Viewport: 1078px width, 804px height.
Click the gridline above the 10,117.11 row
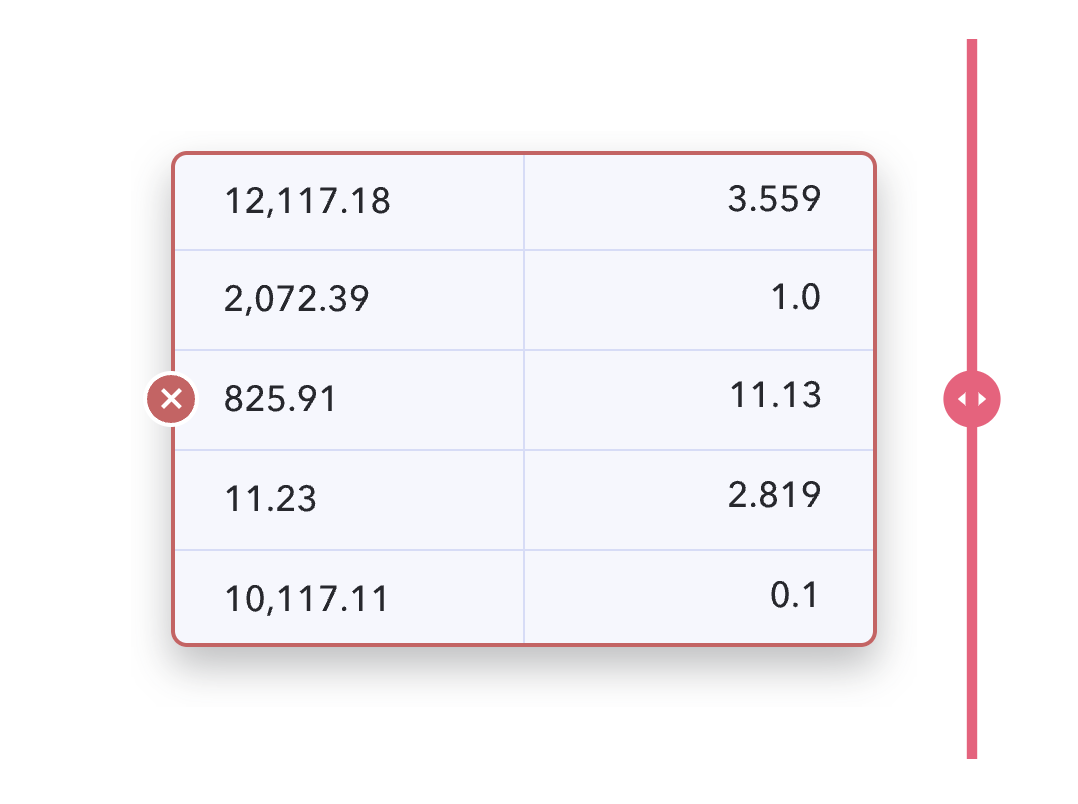coord(524,550)
